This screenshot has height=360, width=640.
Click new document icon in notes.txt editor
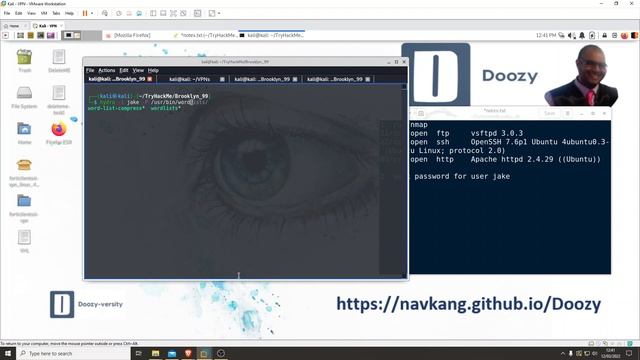click(421, 113)
